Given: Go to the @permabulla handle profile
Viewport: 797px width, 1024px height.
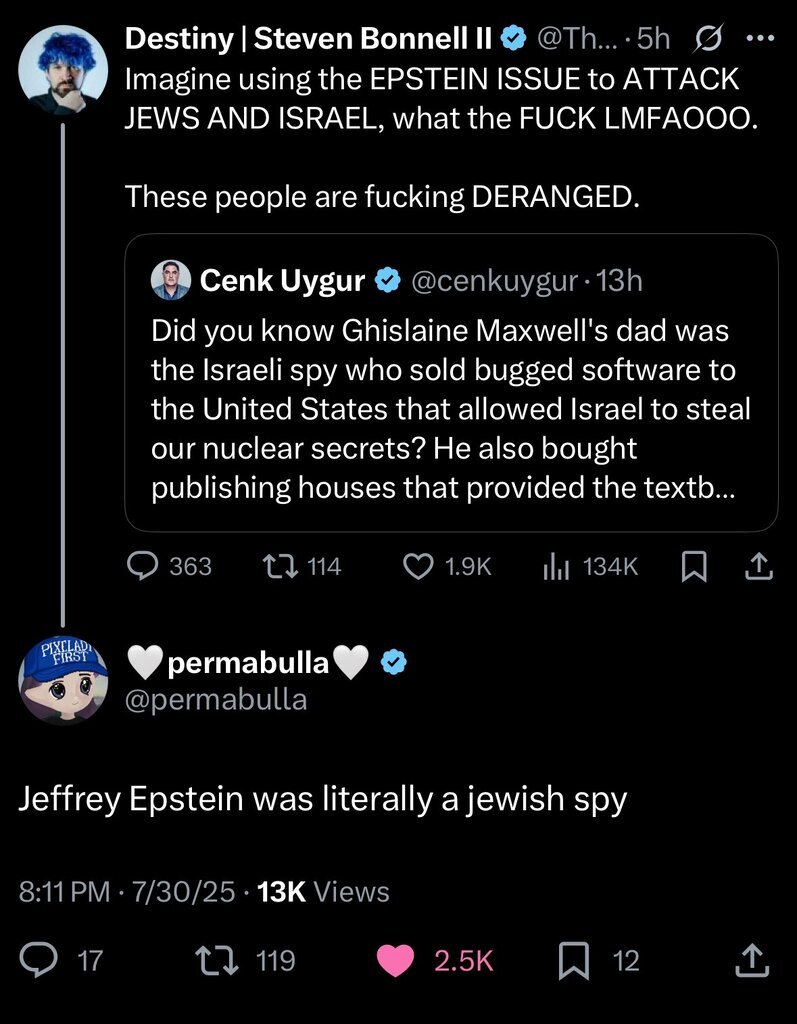Looking at the screenshot, I should click(216, 699).
